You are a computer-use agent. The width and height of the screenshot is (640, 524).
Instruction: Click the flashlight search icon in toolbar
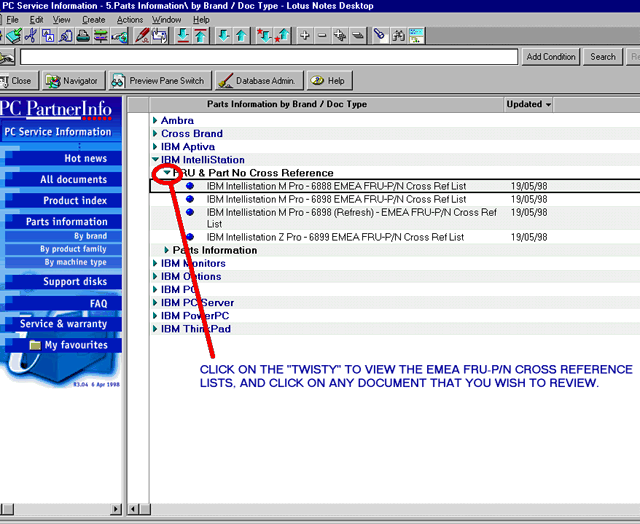380,36
